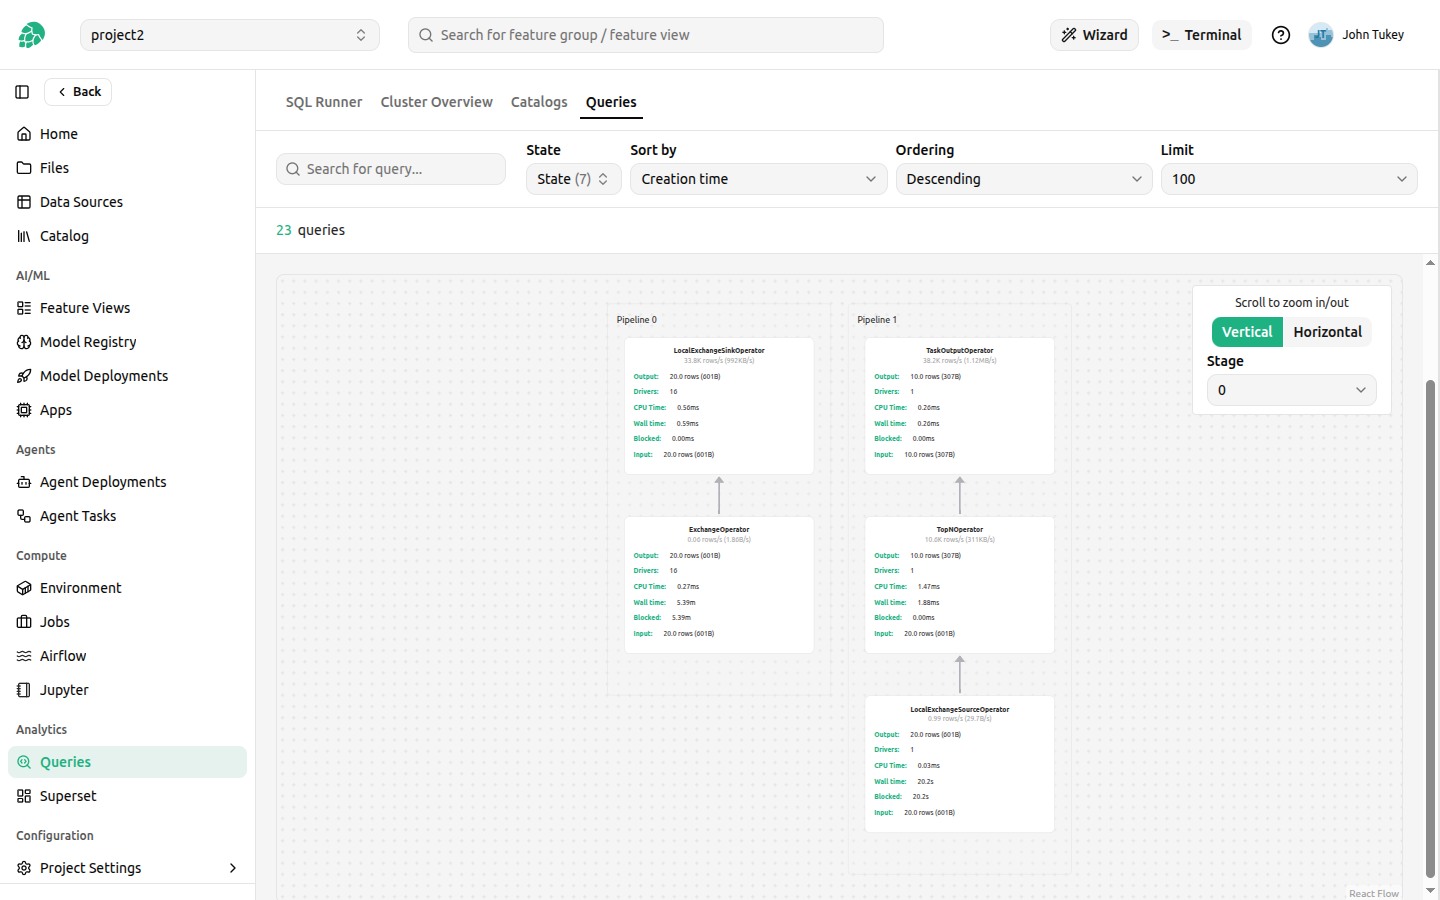Switch to the Cluster Overview tab

[437, 102]
